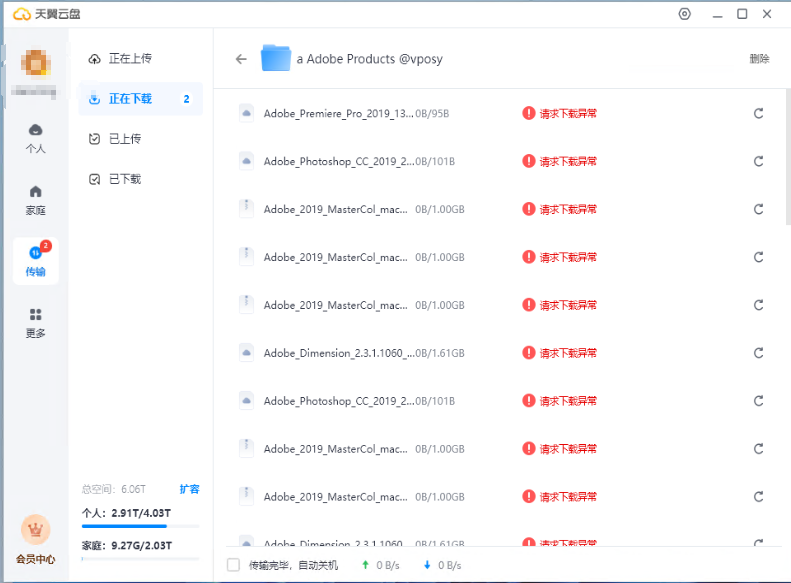Click 请求下载异常 status on Premiere row
The image size is (791, 583).
(x=568, y=113)
